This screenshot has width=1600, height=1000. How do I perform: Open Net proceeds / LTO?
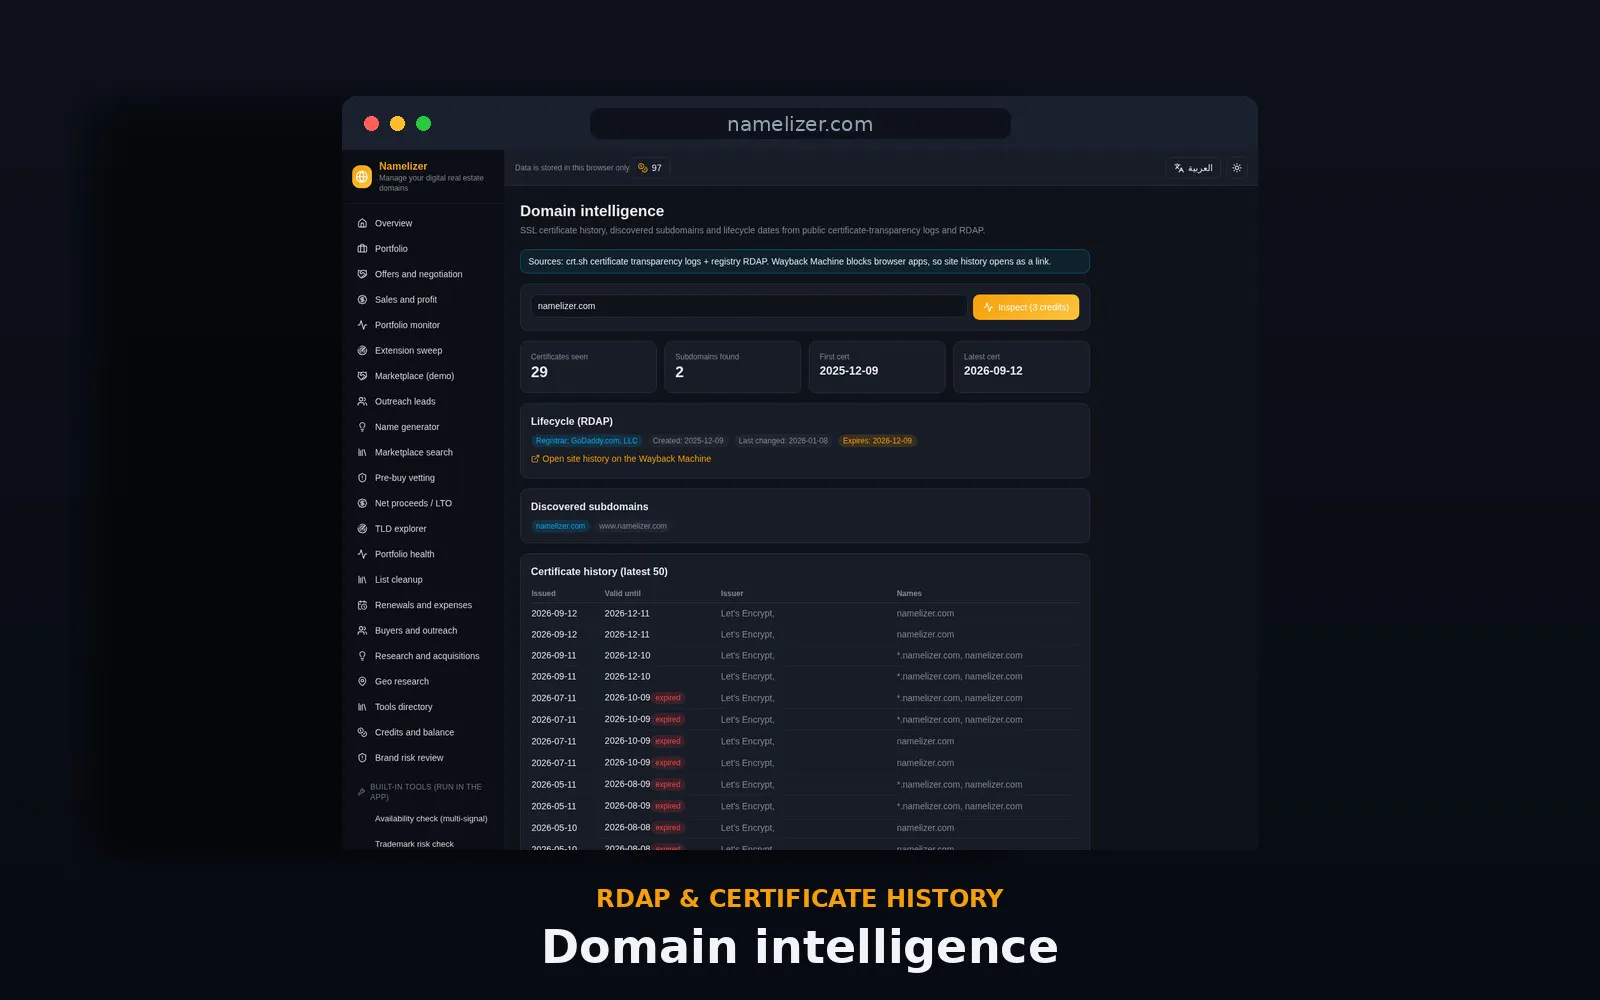click(413, 504)
